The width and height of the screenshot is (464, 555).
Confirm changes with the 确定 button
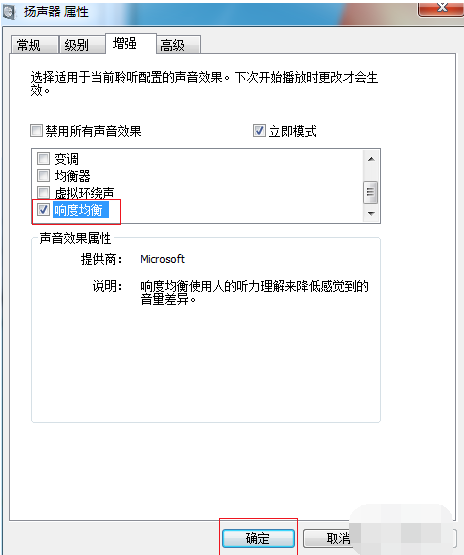[258, 538]
